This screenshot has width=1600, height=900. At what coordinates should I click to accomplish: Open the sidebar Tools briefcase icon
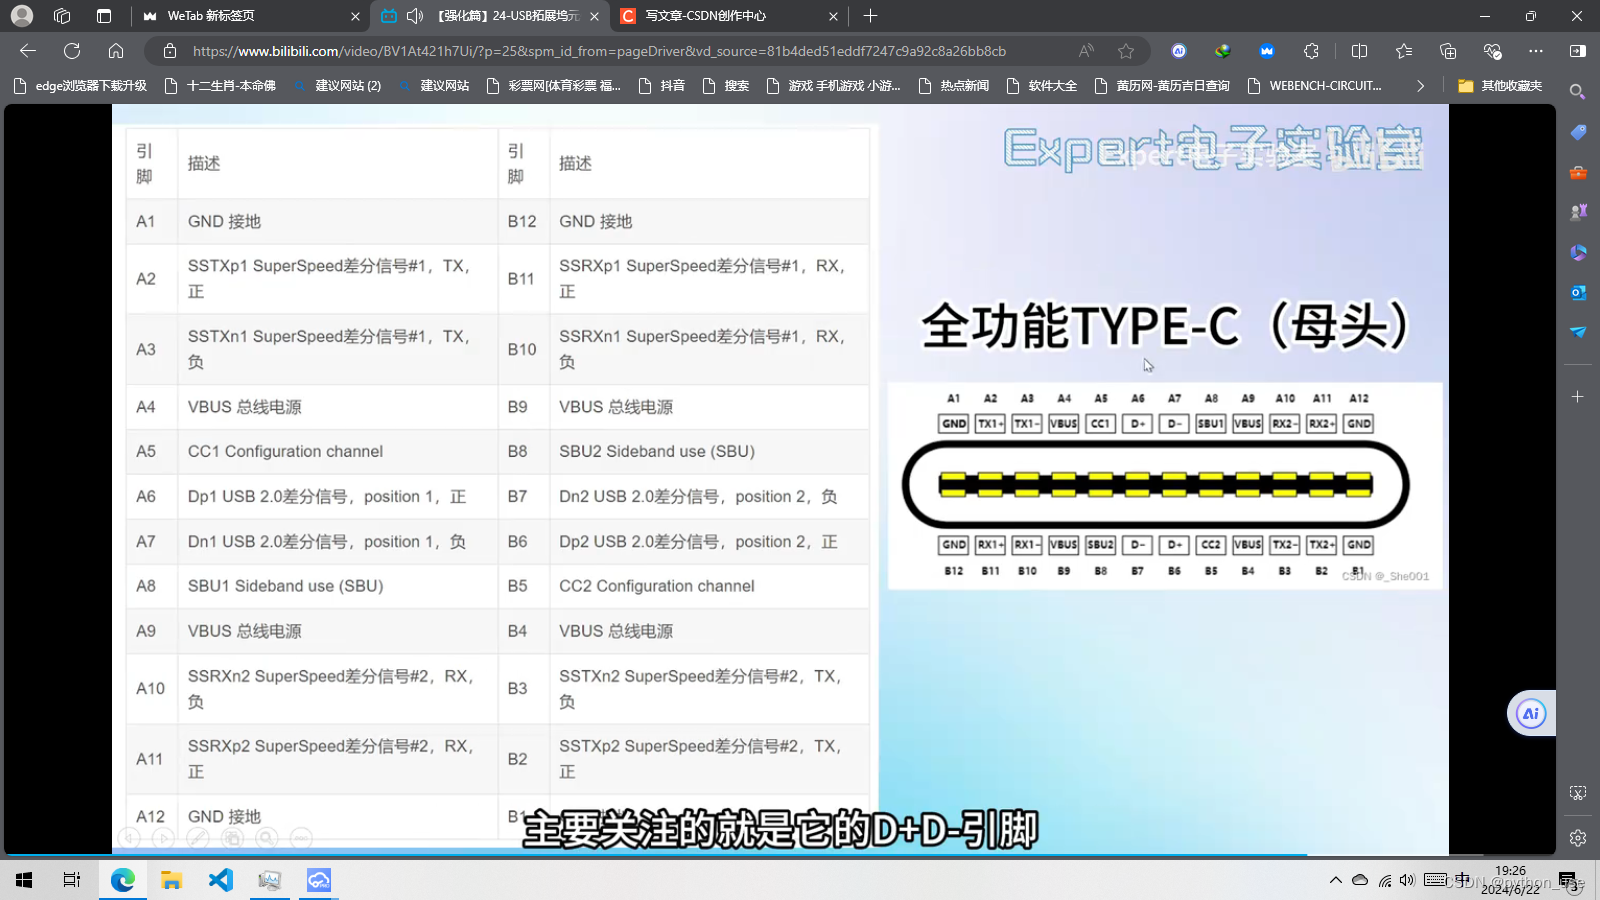coord(1578,172)
